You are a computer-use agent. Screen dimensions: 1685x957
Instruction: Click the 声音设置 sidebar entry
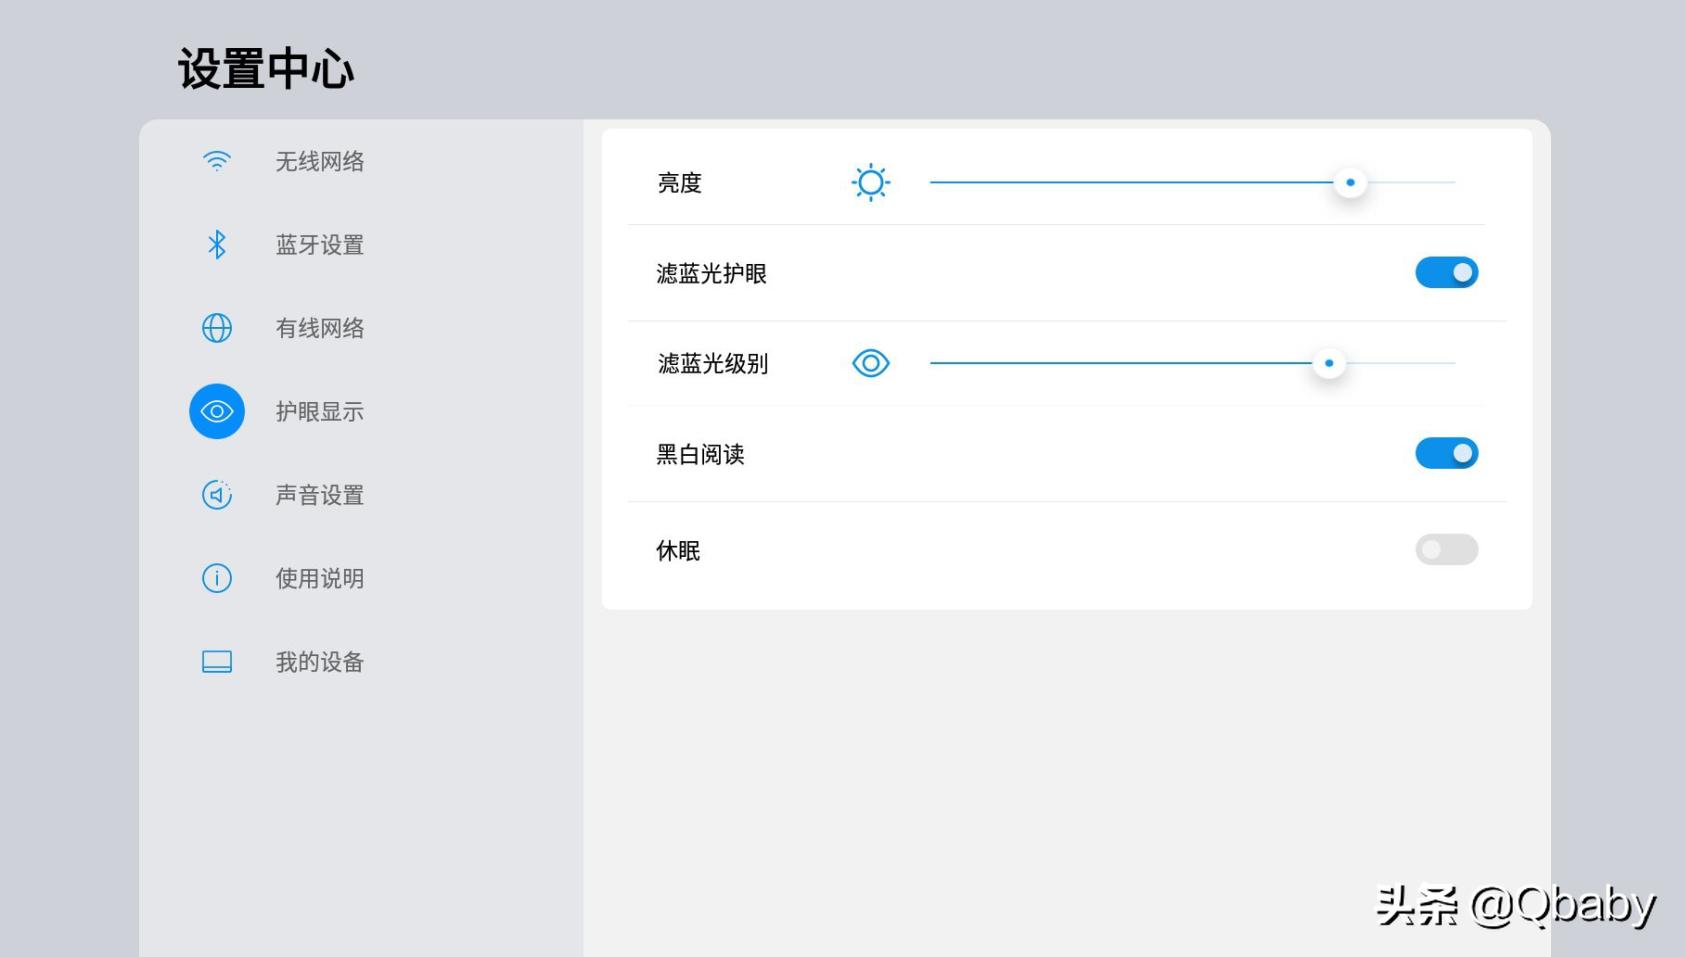point(319,494)
